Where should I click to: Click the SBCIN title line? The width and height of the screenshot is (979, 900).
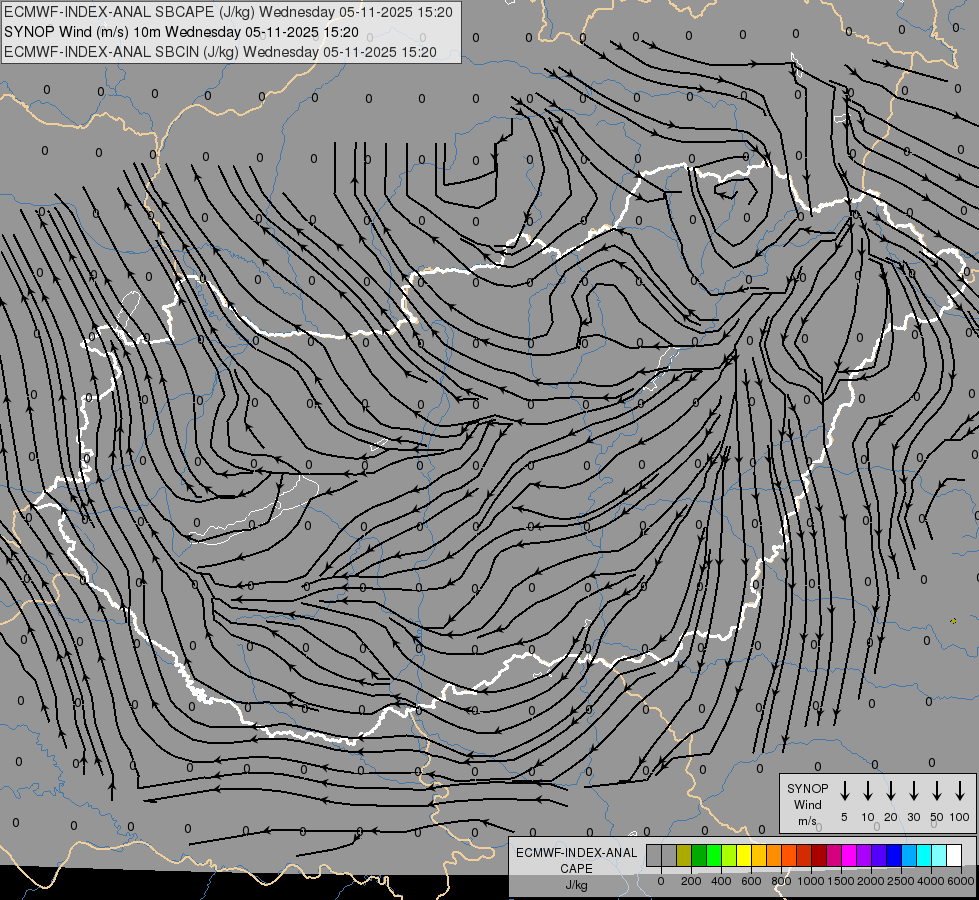[x=220, y=52]
